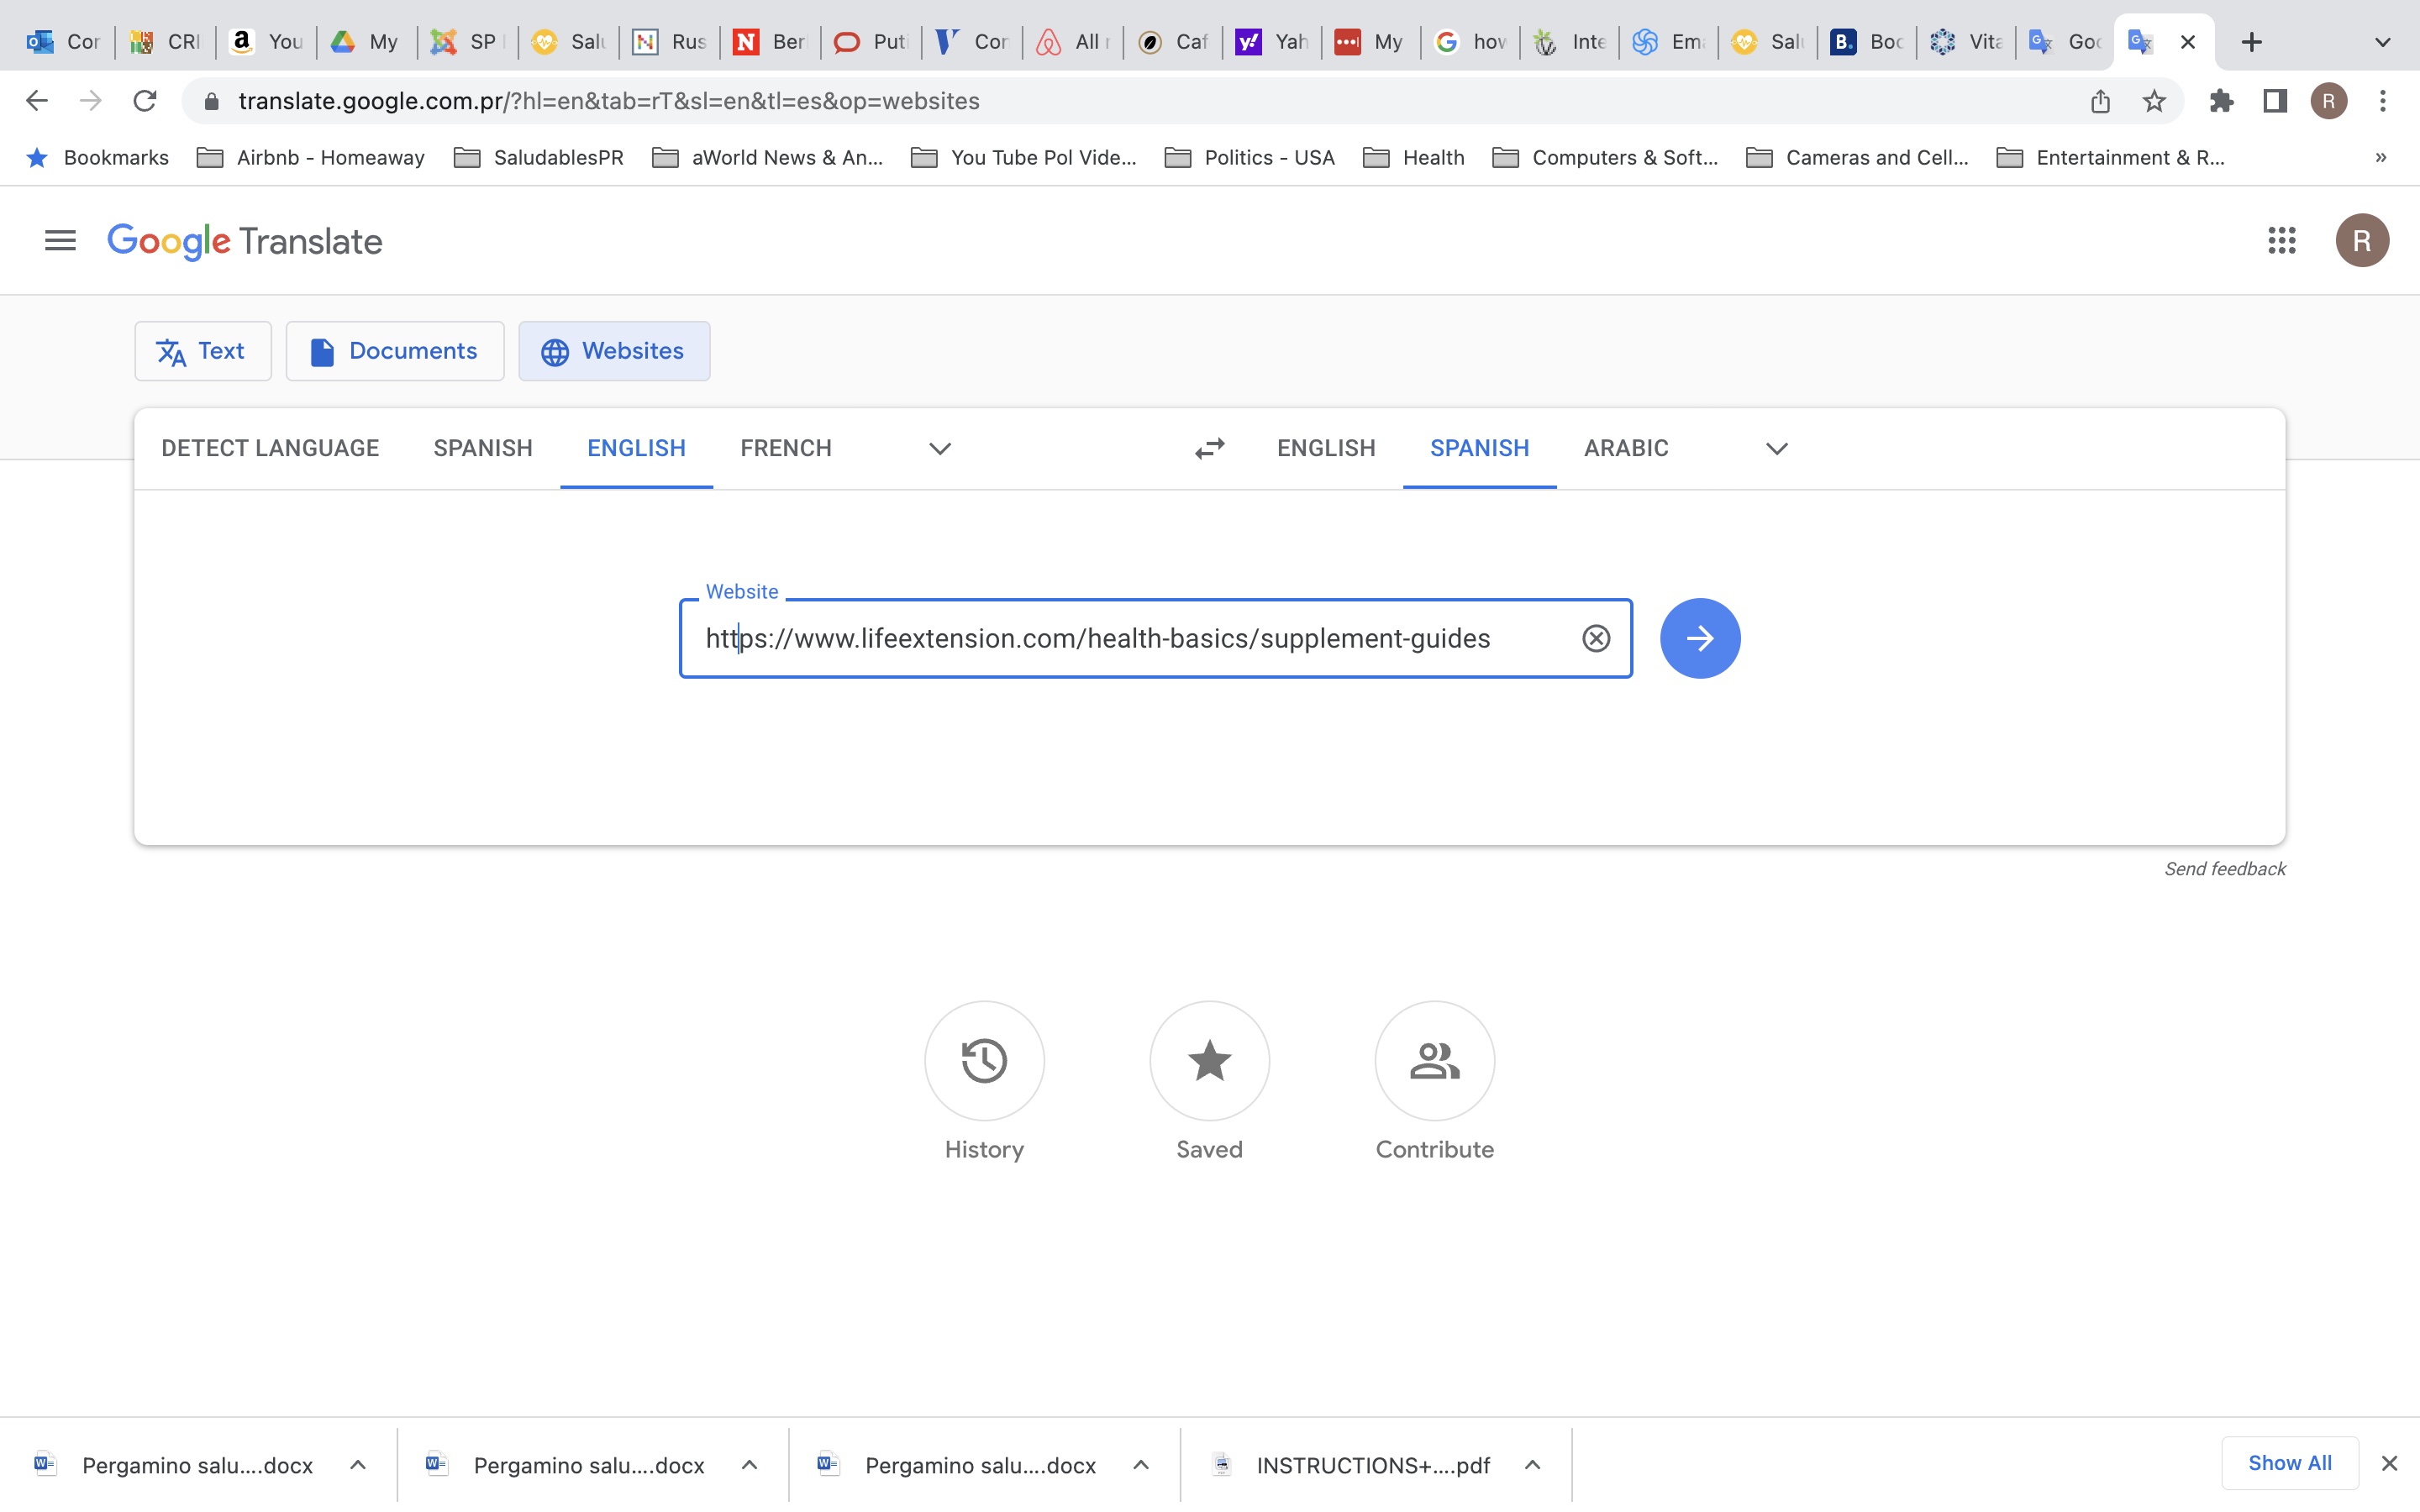Switch to the Airbnb tab

coord(1072,42)
